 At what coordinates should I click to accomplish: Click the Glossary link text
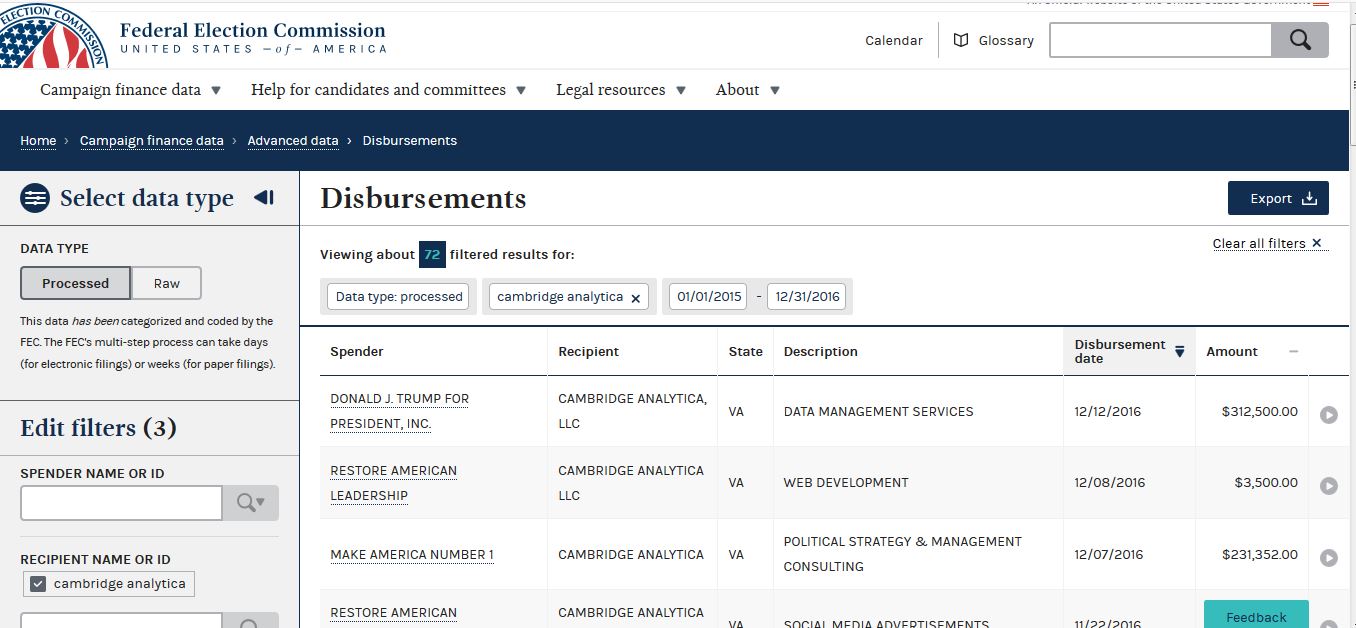1006,41
